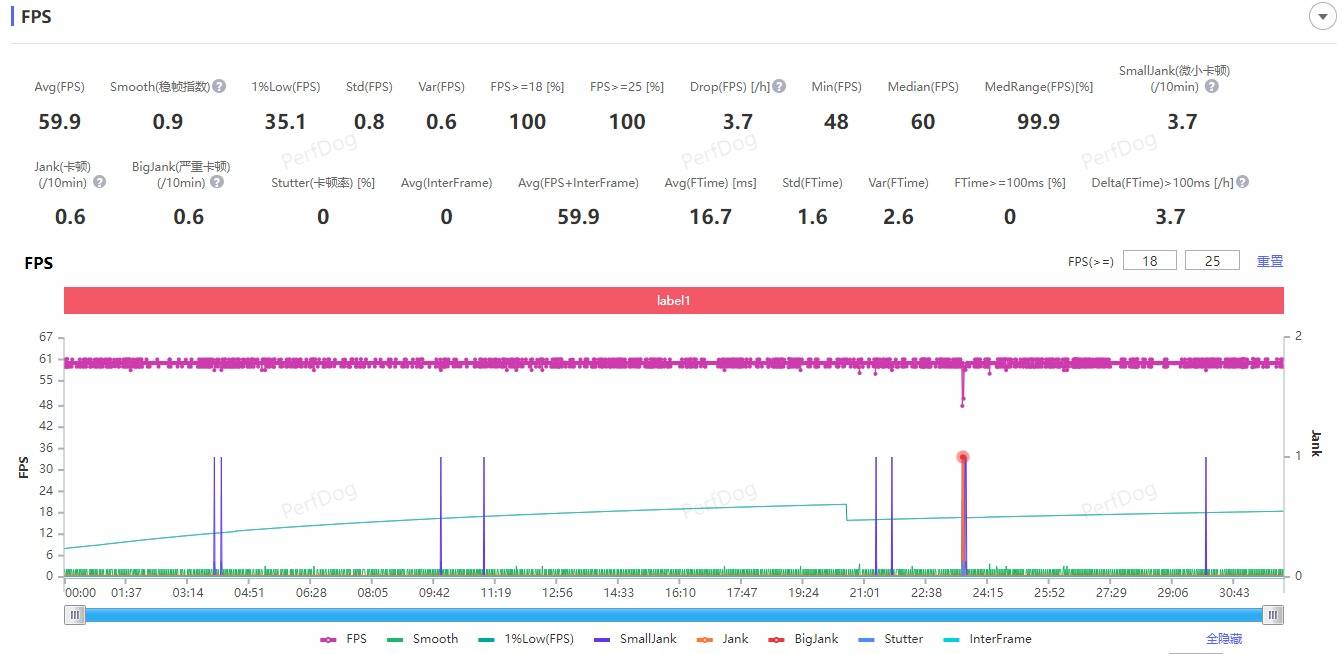Click help icon next to Smooth(稳帧指数)
Viewport: 1343px width, 654px height.
(x=219, y=87)
